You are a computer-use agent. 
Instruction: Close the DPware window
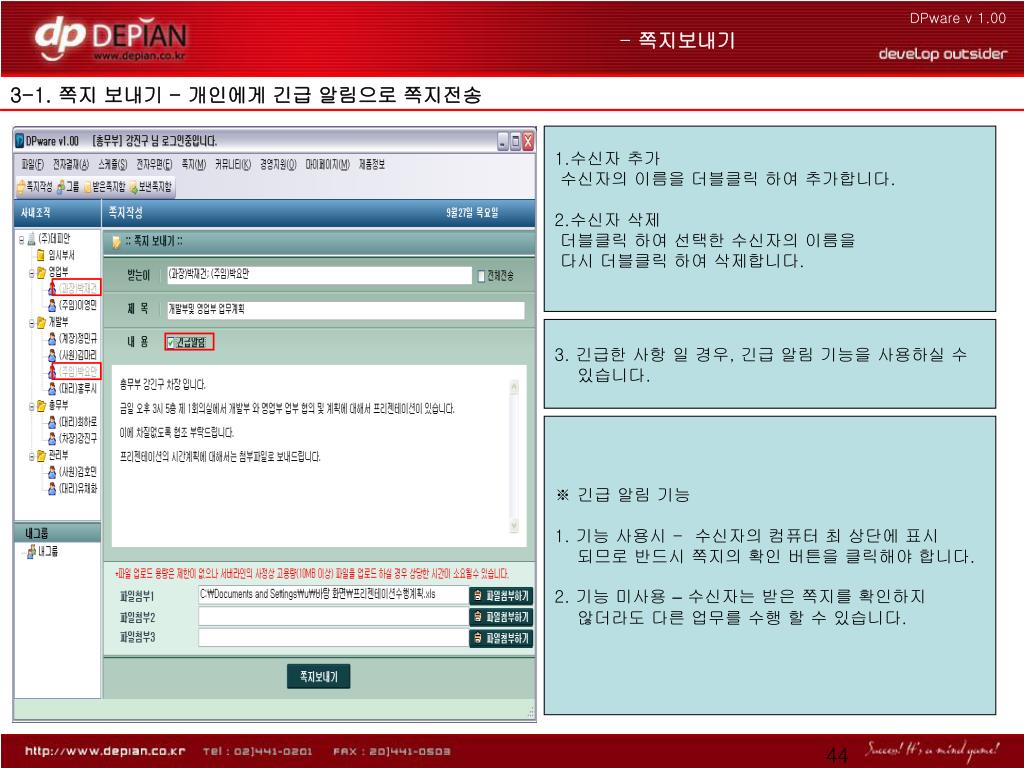point(528,142)
